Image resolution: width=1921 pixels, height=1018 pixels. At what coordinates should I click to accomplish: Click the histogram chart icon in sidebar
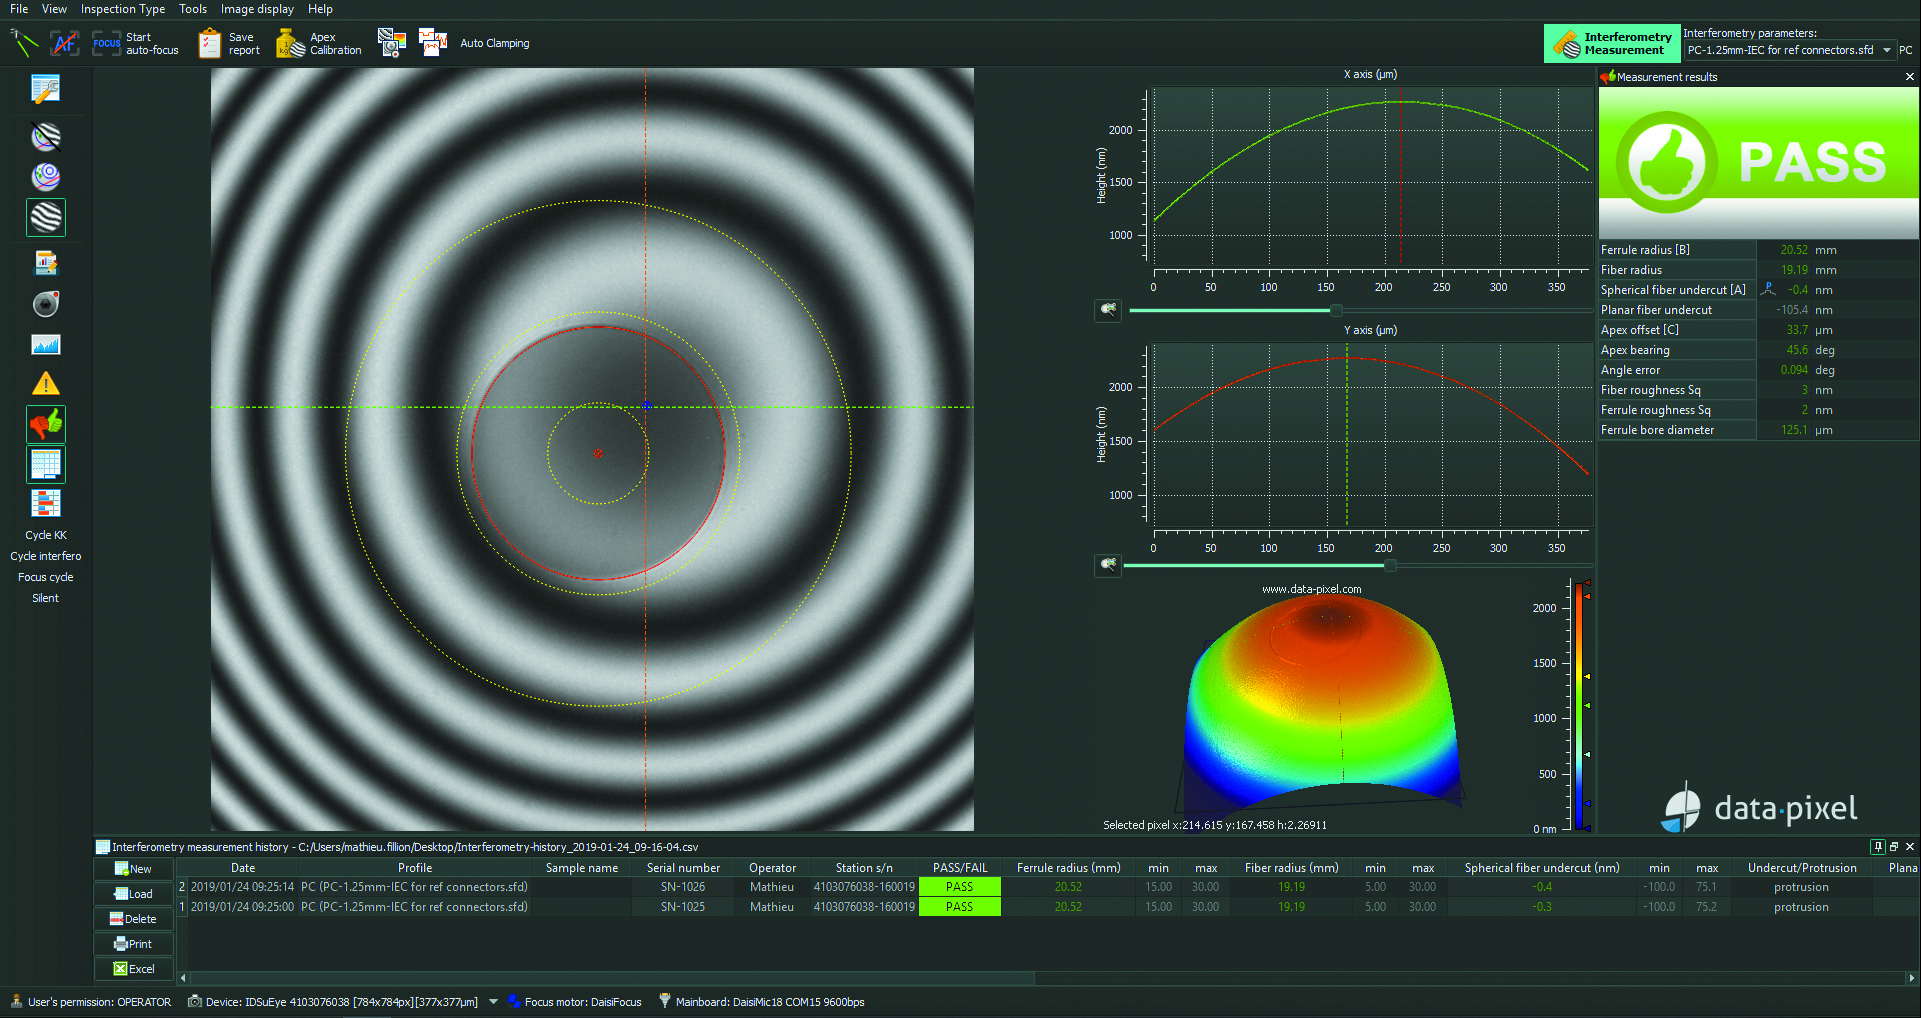[46, 345]
